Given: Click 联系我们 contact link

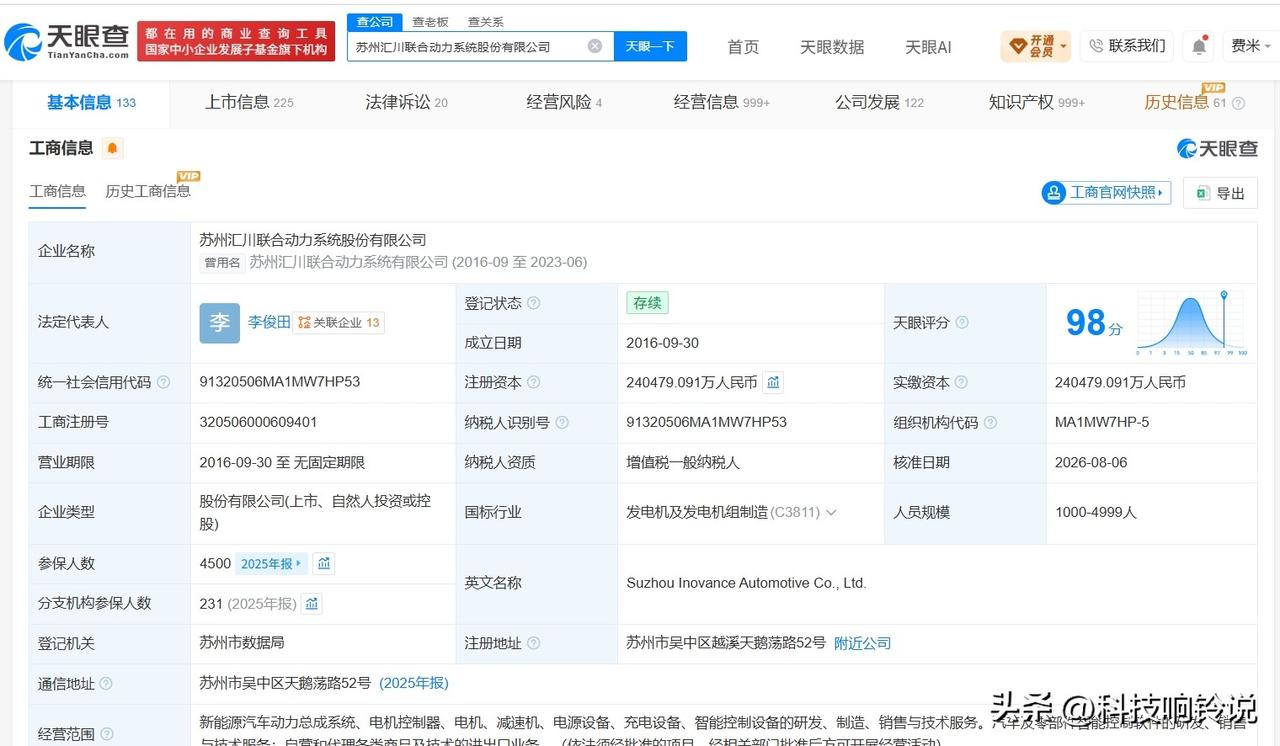Looking at the screenshot, I should (1127, 46).
